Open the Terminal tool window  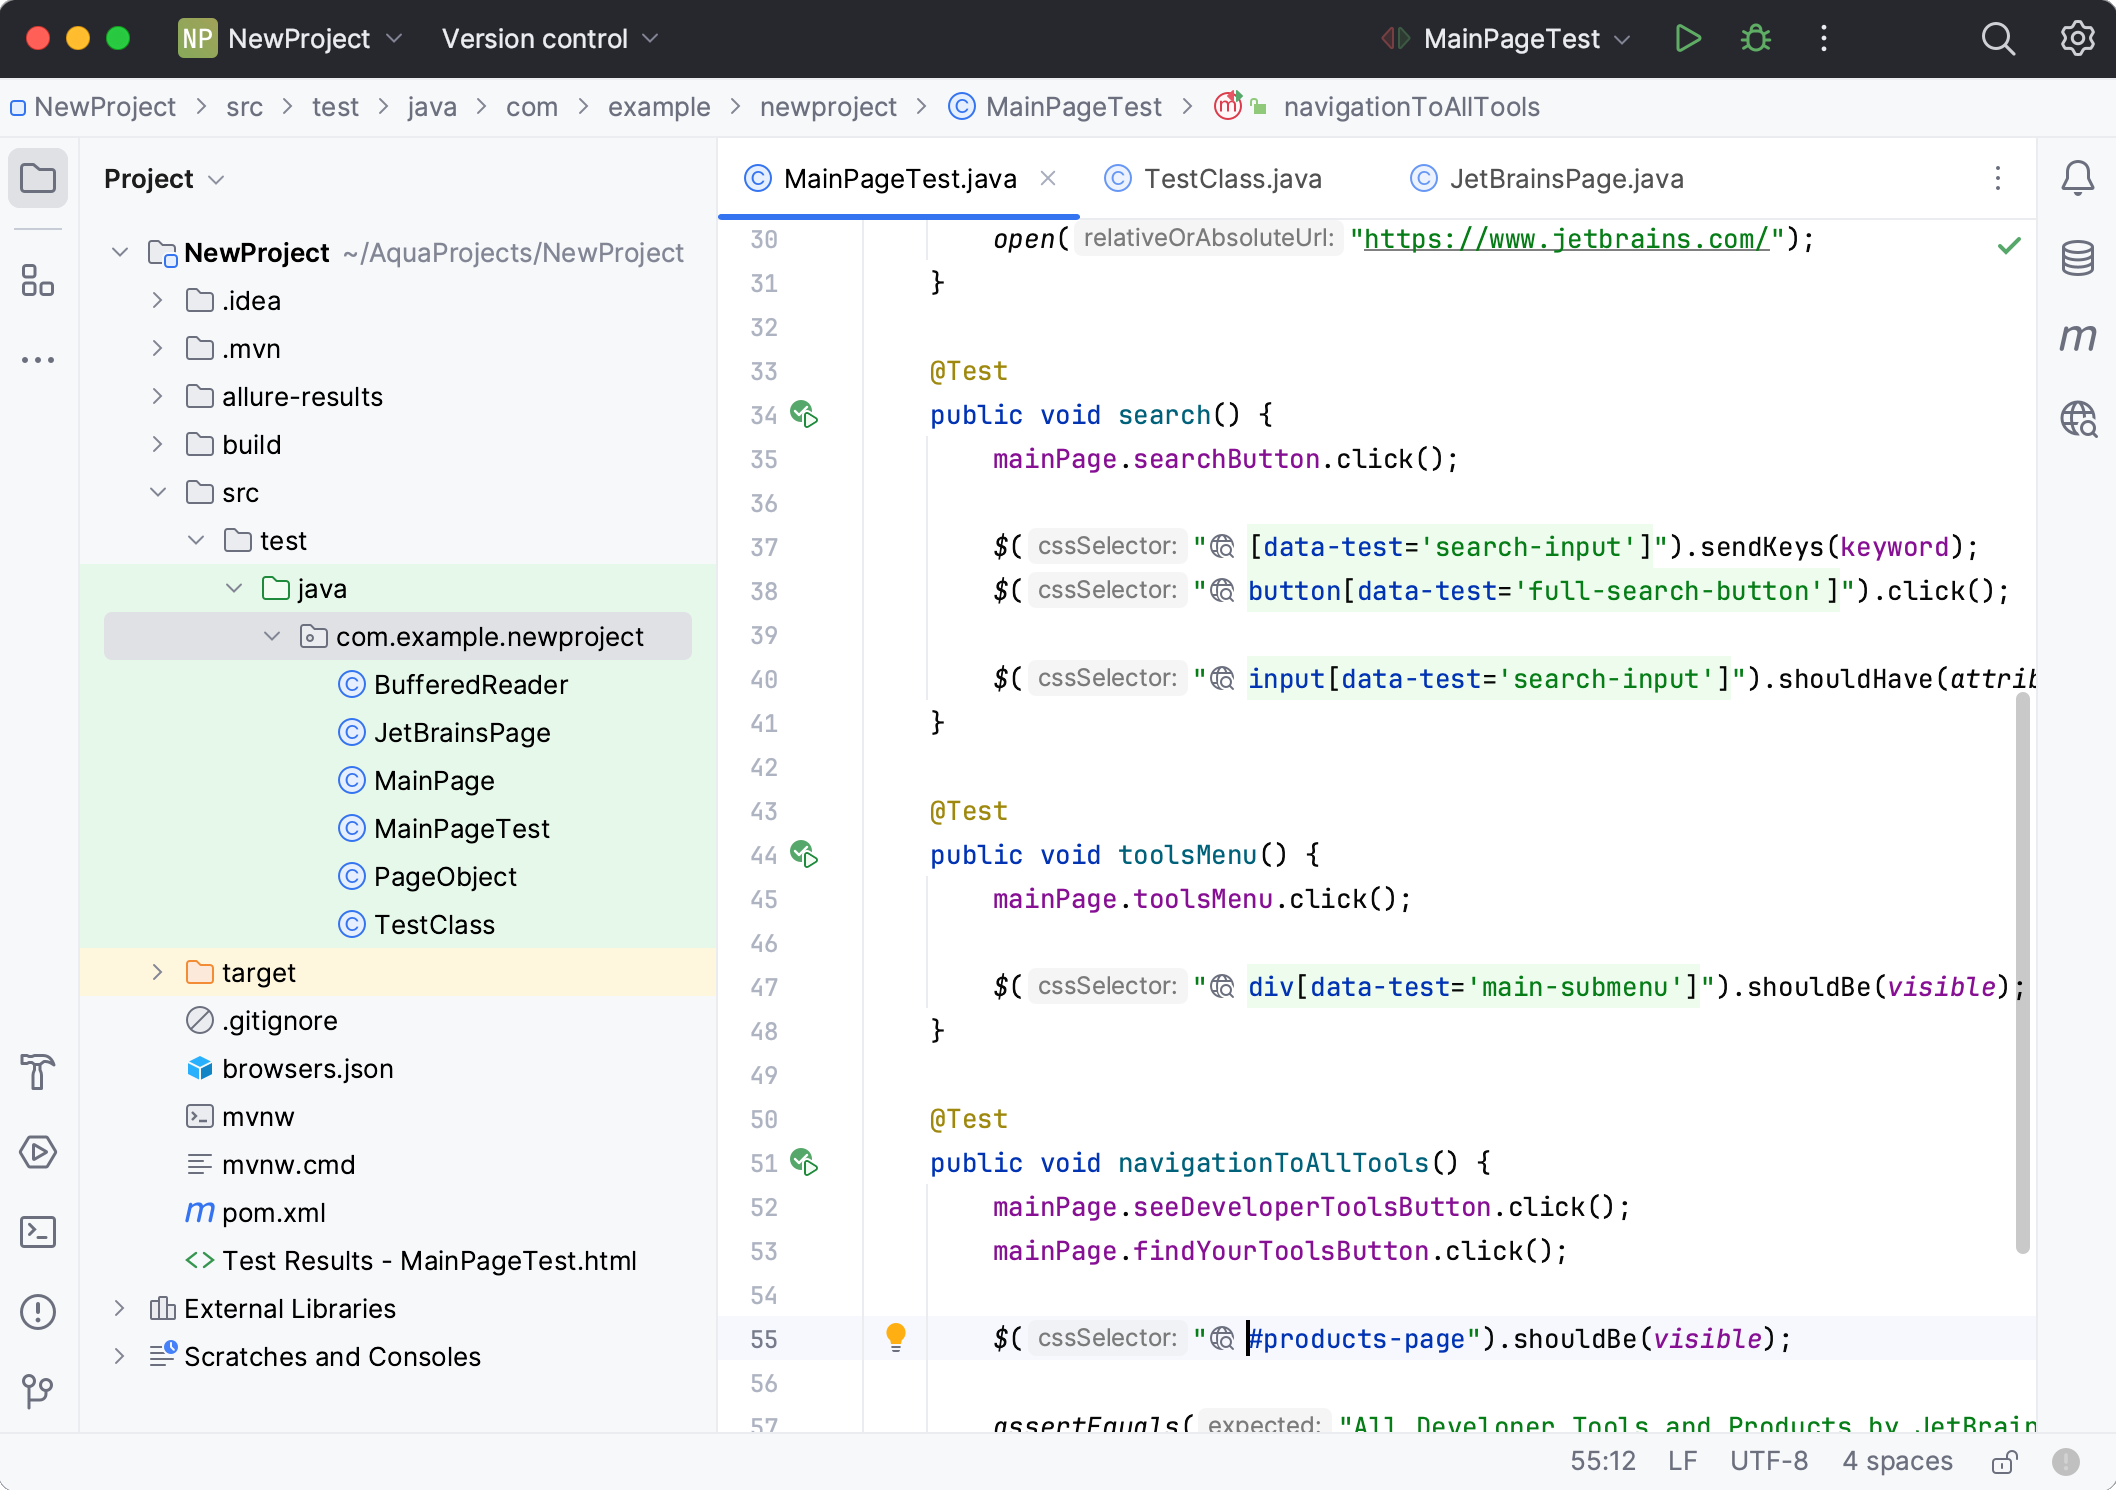38,1232
